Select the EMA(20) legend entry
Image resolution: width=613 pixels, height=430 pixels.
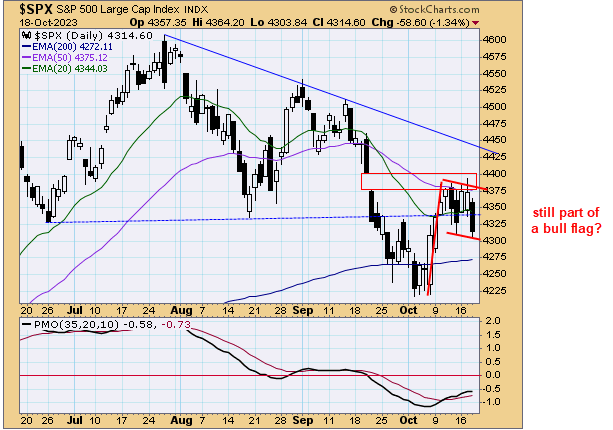pos(69,68)
